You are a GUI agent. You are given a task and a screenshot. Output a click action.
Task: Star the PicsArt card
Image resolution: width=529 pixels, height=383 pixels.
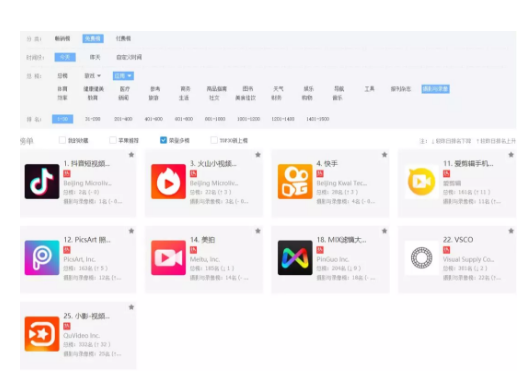click(x=132, y=231)
